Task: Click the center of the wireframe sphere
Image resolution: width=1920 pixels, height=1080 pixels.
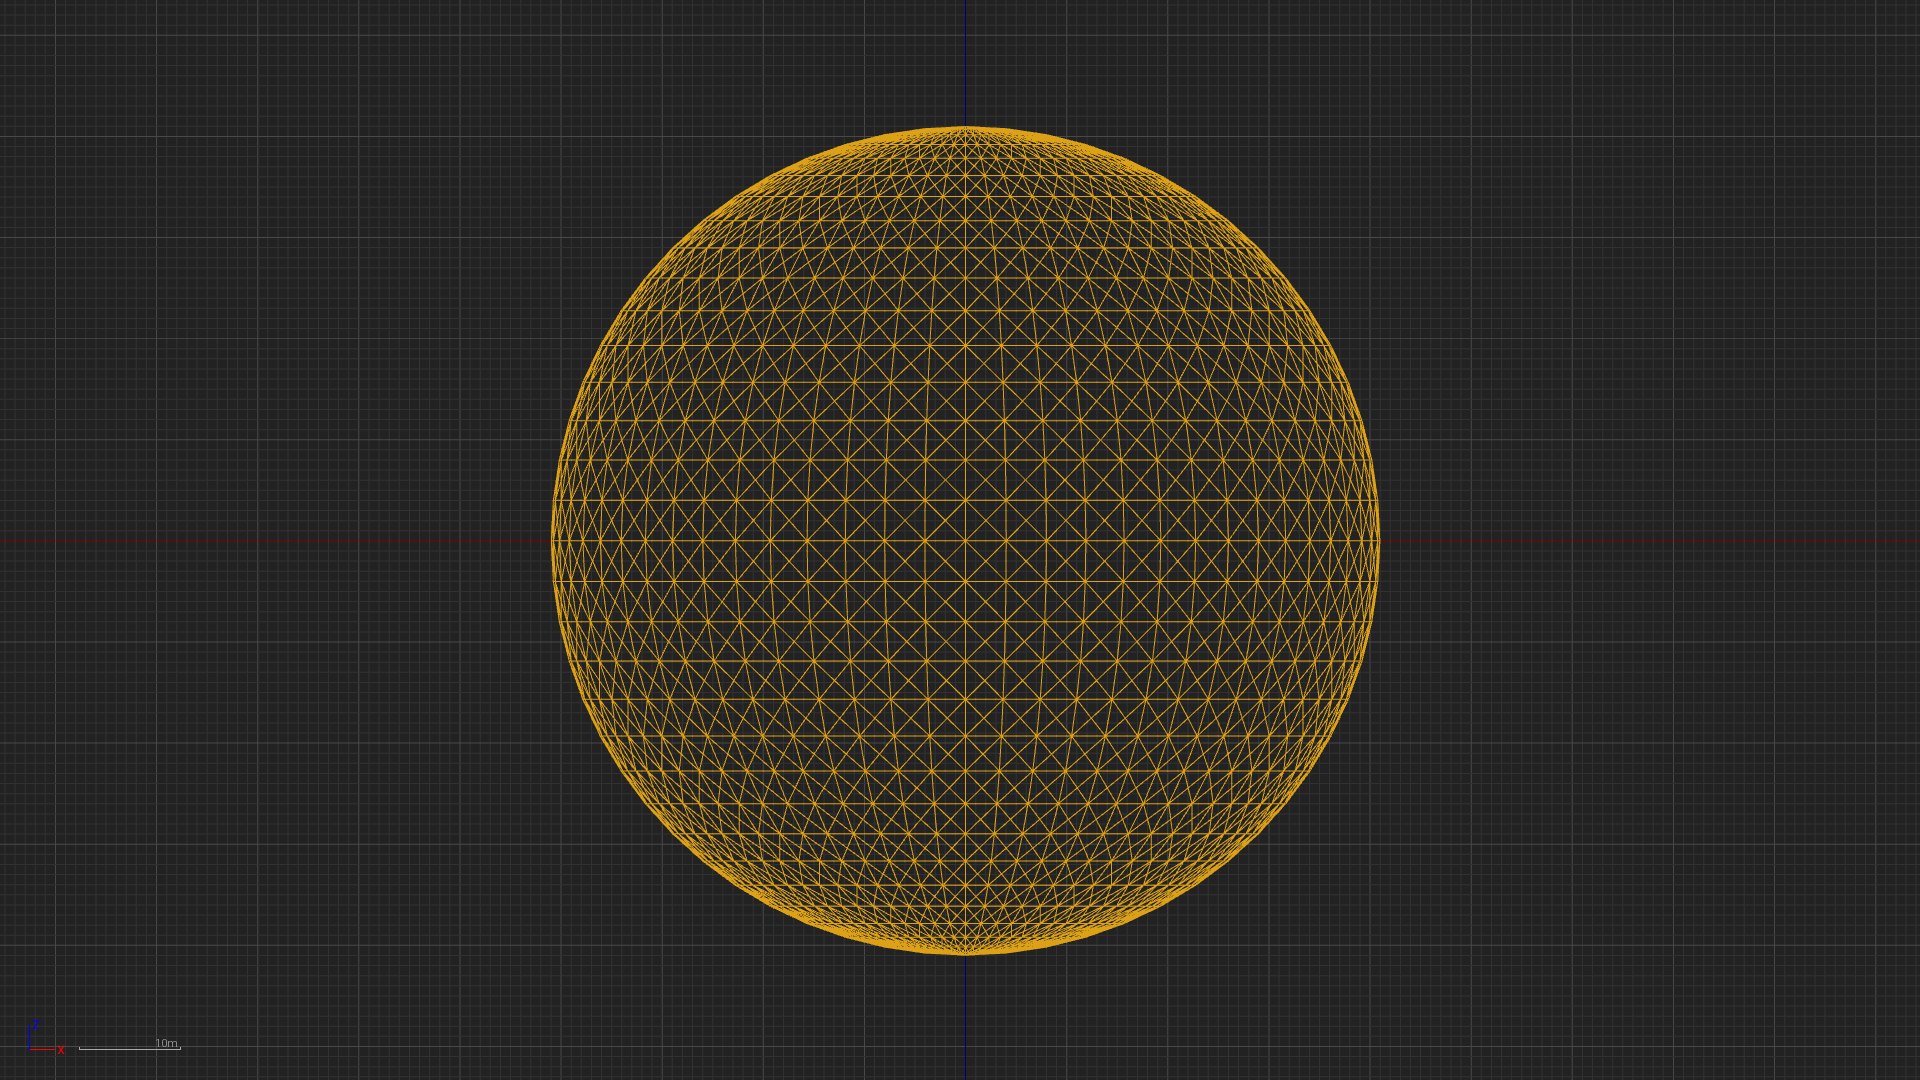Action: tap(966, 541)
